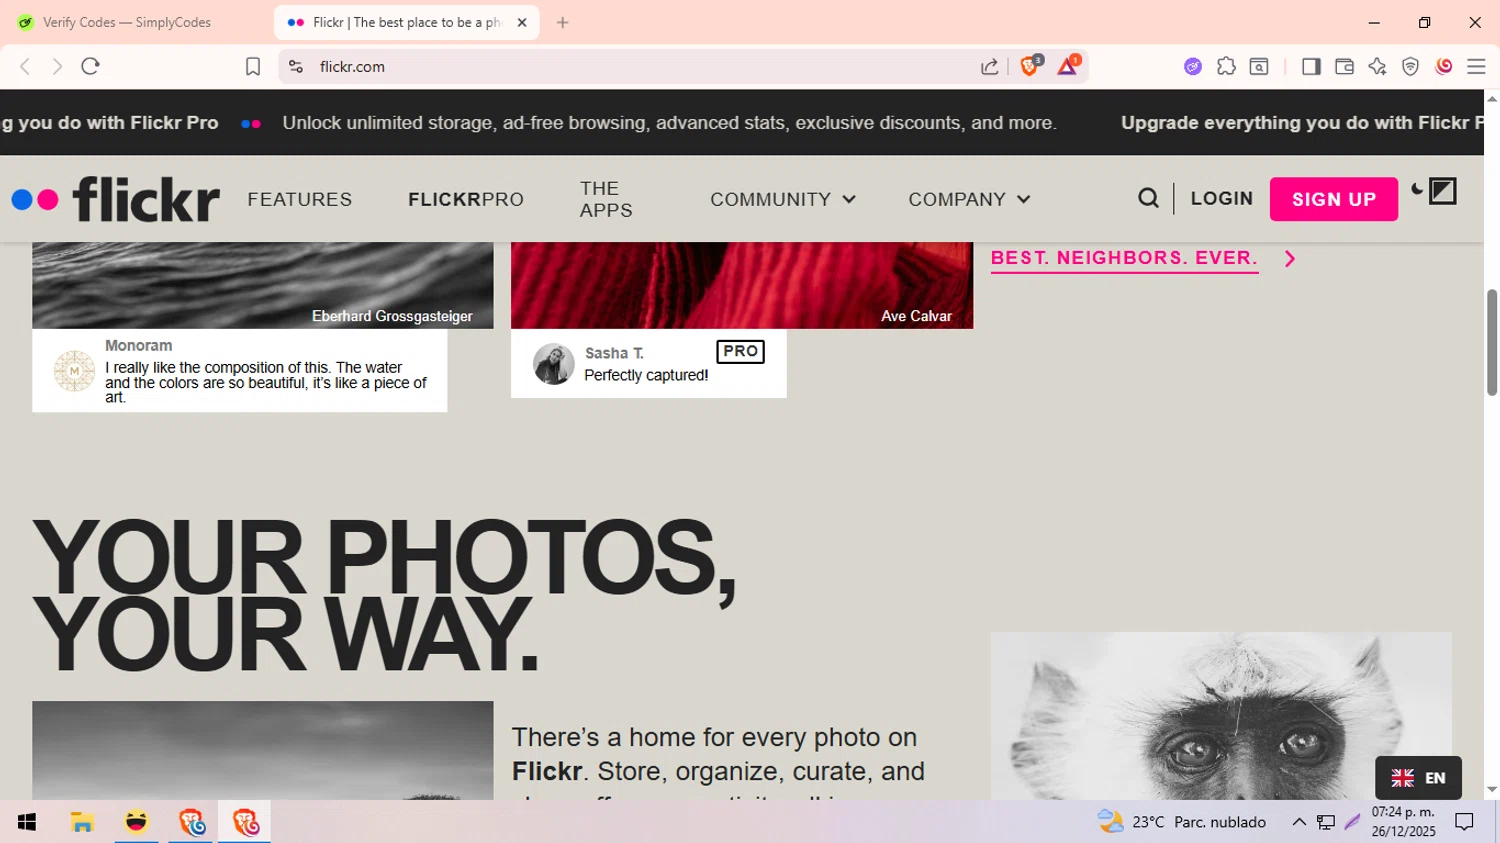Open File Explorer from taskbar
1500x843 pixels.
[x=82, y=822]
